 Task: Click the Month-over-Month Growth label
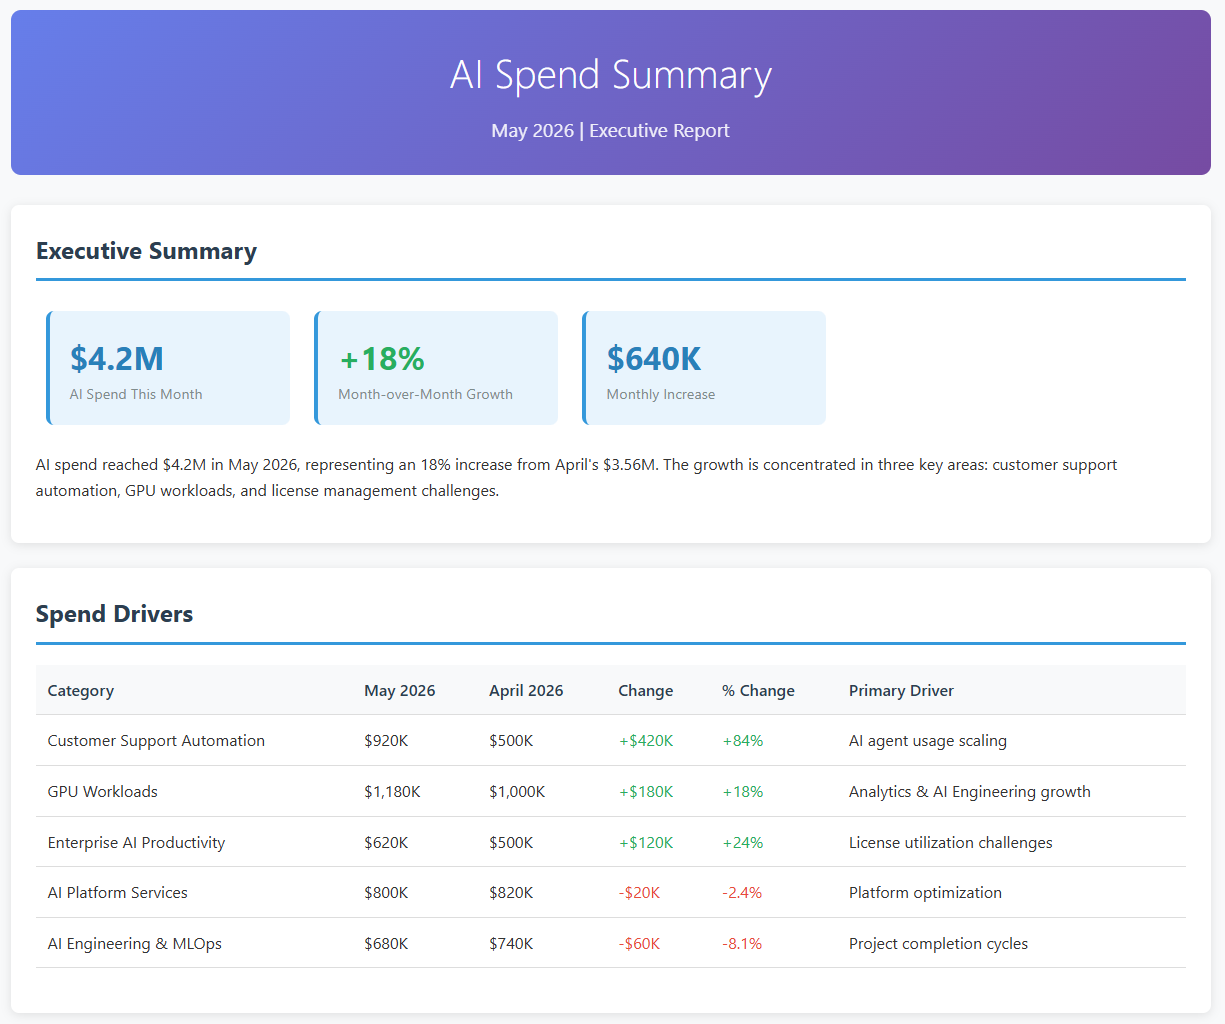[x=425, y=394]
